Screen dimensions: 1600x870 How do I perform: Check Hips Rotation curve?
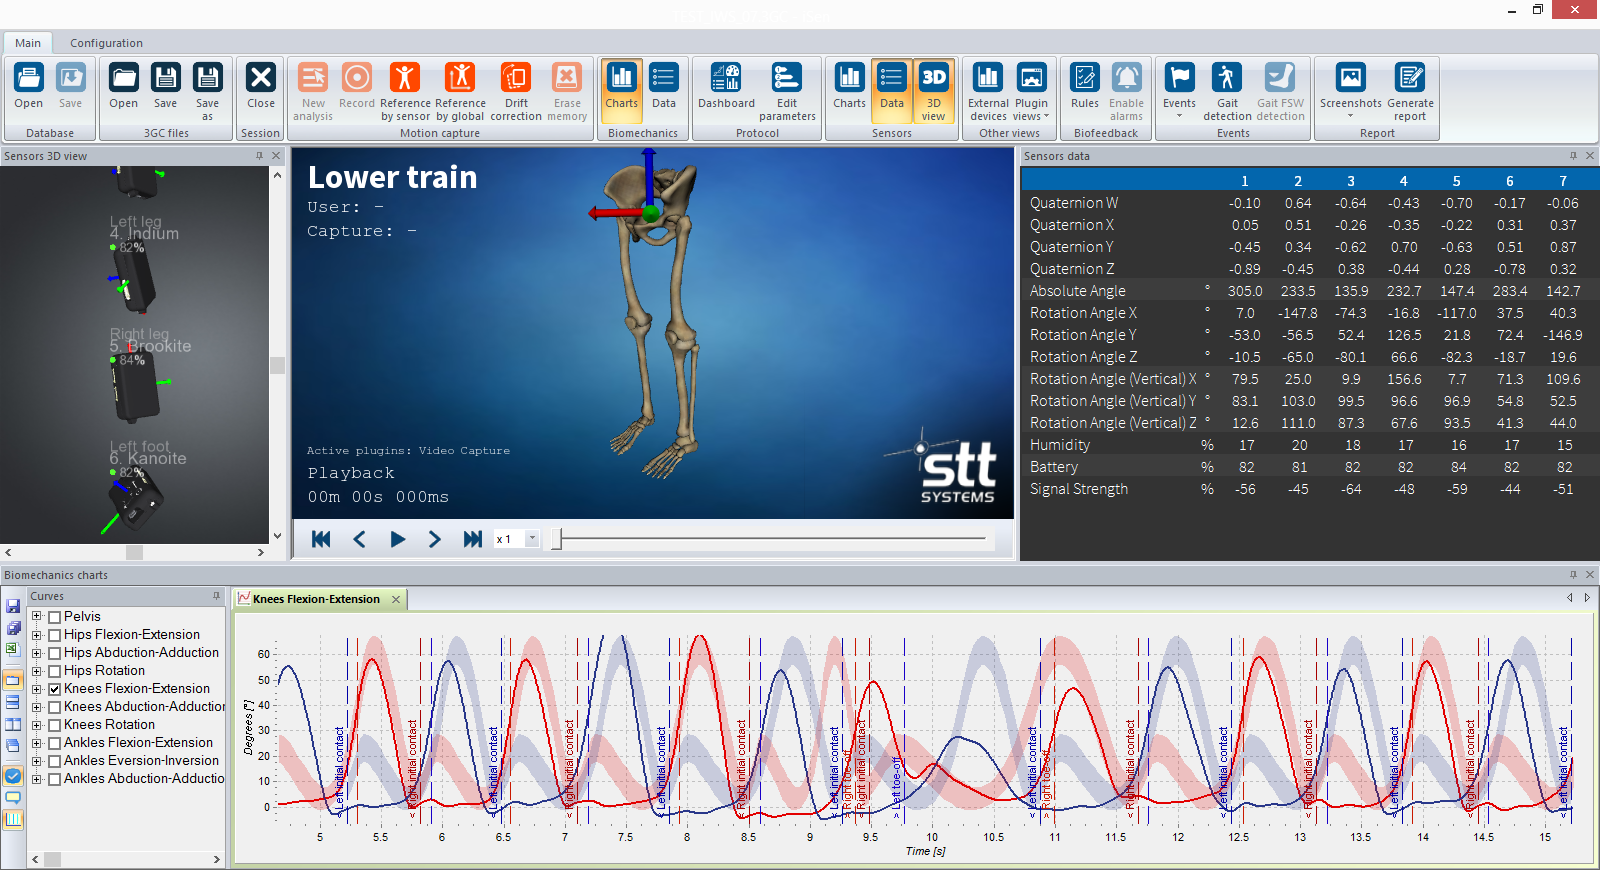pyautogui.click(x=55, y=671)
